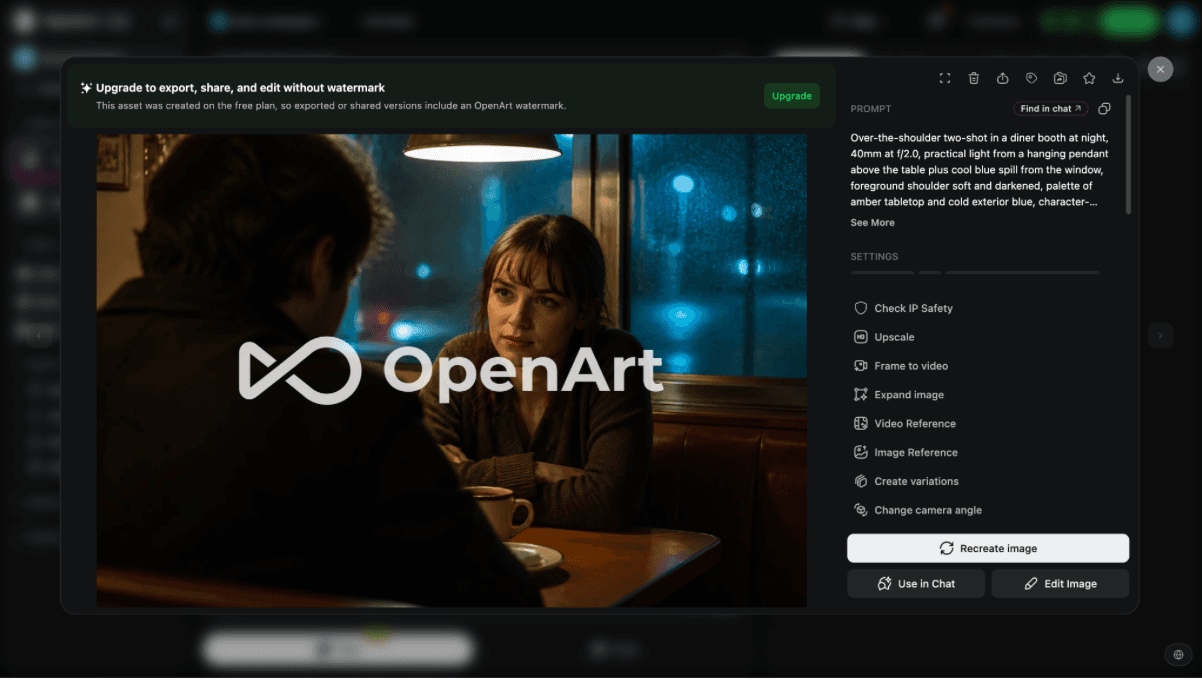Go to next image with right arrow
The height and width of the screenshot is (680, 1202).
(x=1160, y=335)
